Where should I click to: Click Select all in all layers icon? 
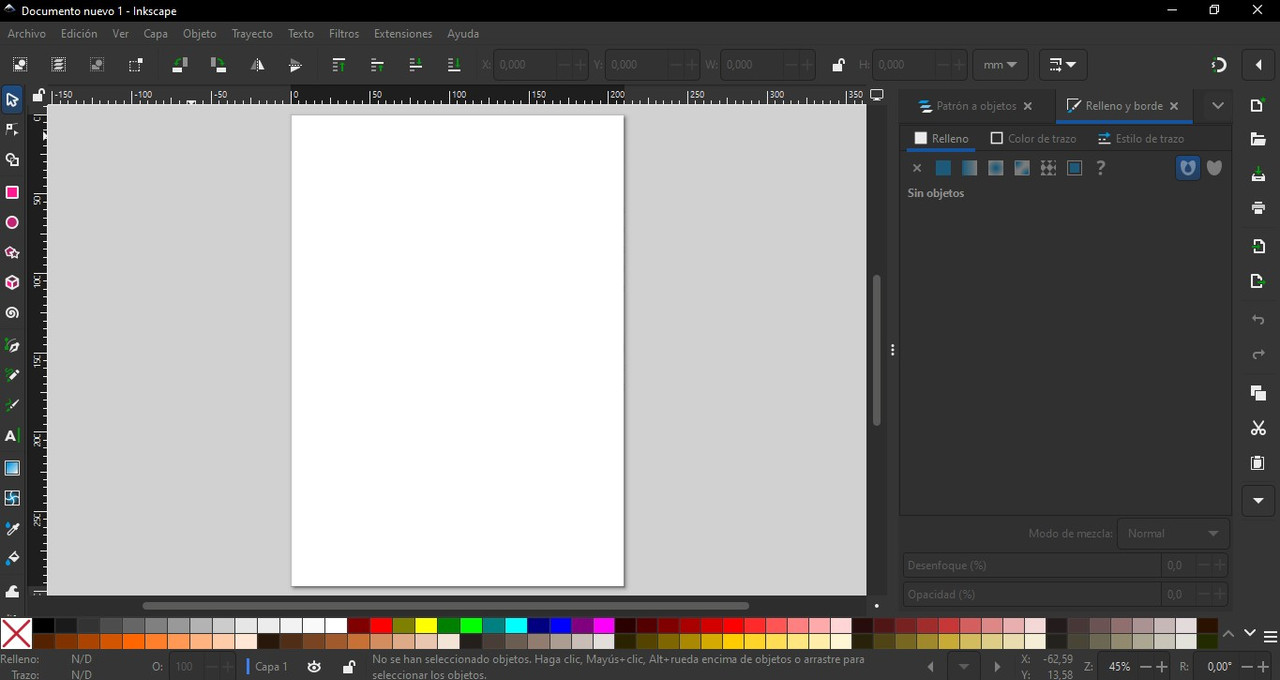coord(58,65)
